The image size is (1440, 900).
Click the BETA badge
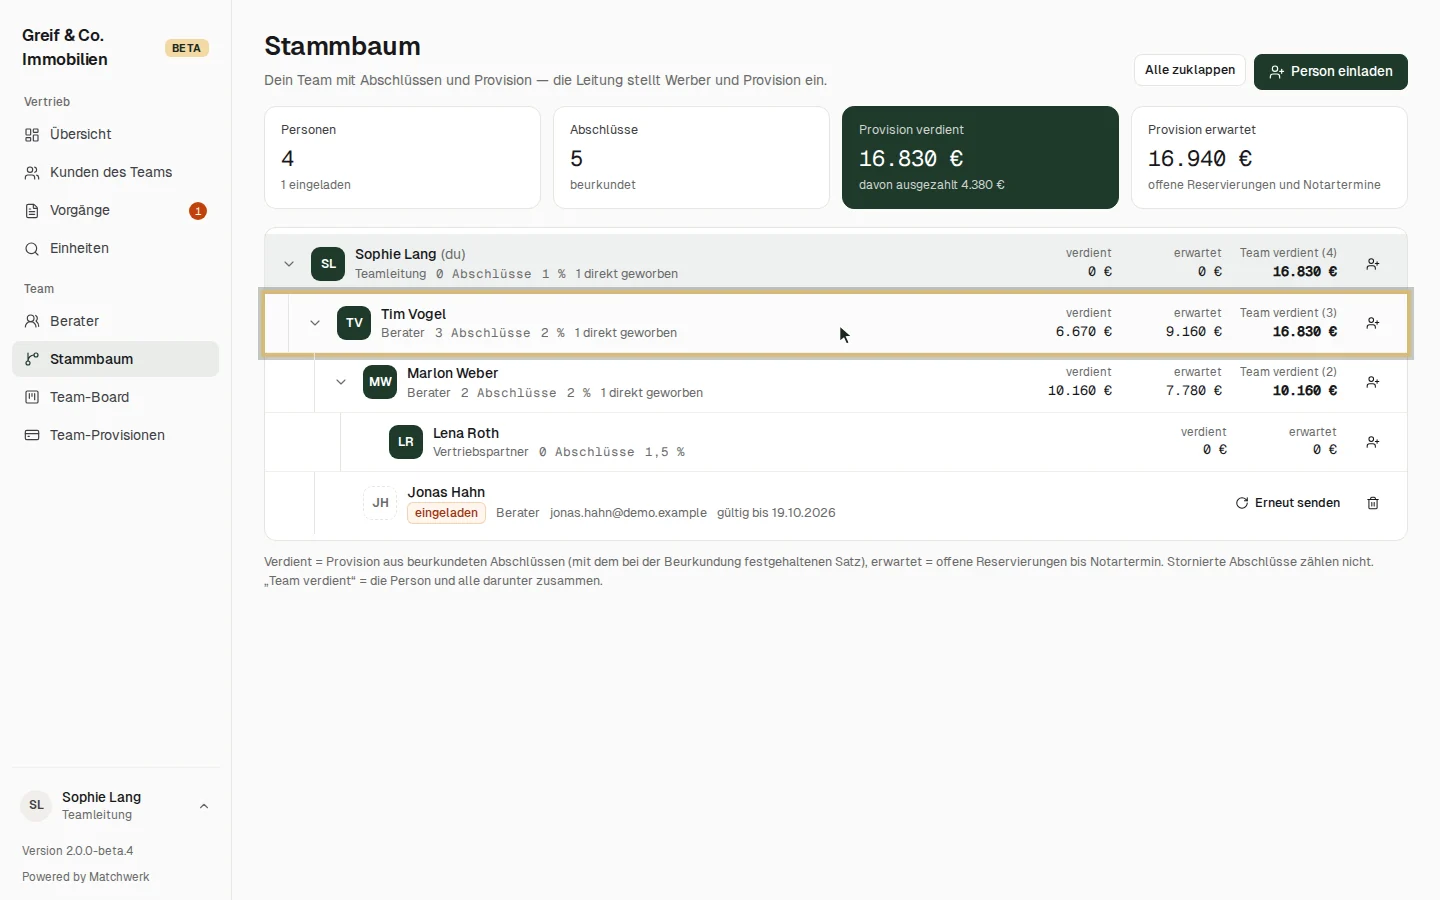(187, 48)
